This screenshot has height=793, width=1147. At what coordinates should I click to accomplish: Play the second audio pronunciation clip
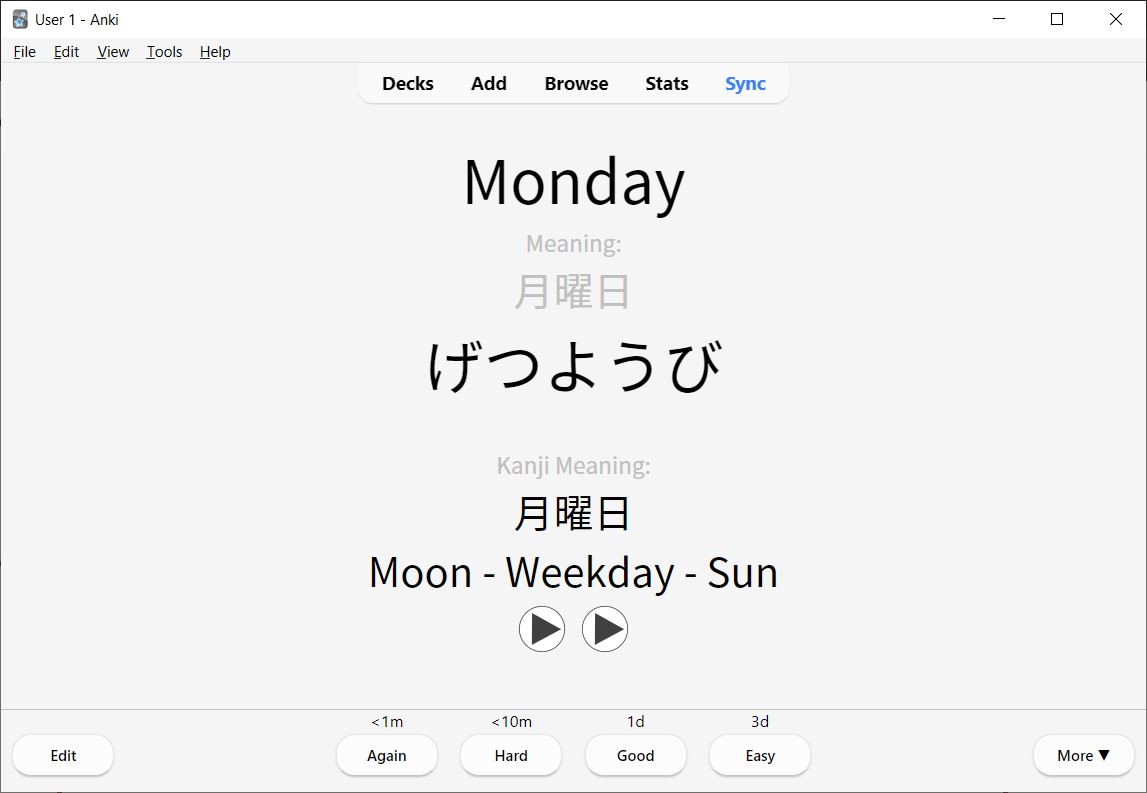[x=605, y=629]
